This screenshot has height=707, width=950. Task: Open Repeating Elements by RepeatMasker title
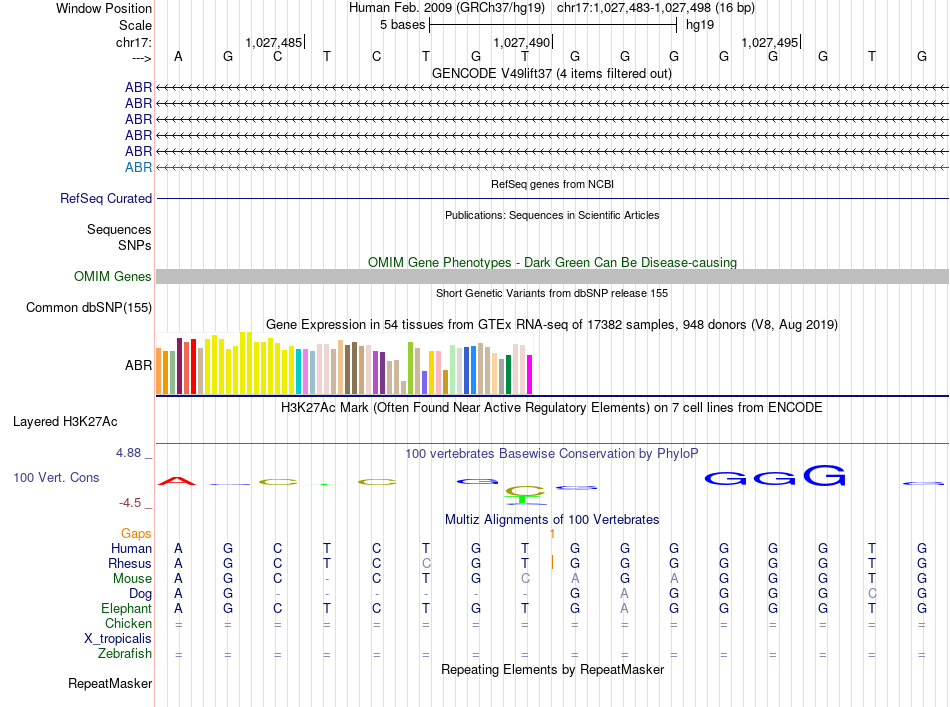tap(552, 670)
